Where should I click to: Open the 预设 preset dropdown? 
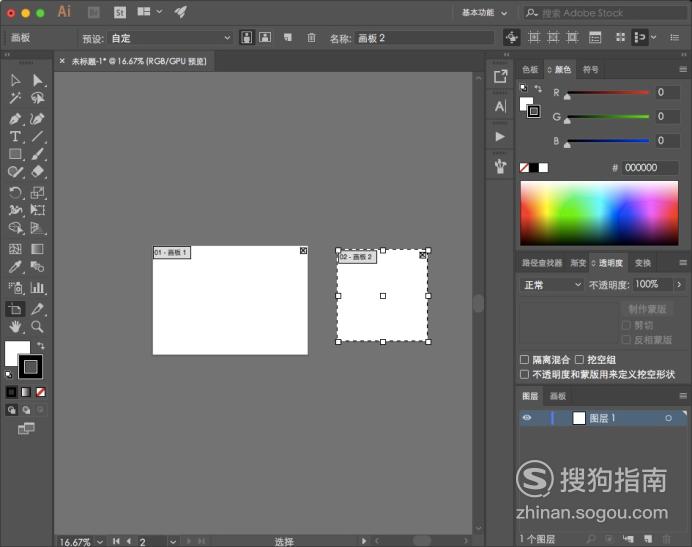coord(170,38)
